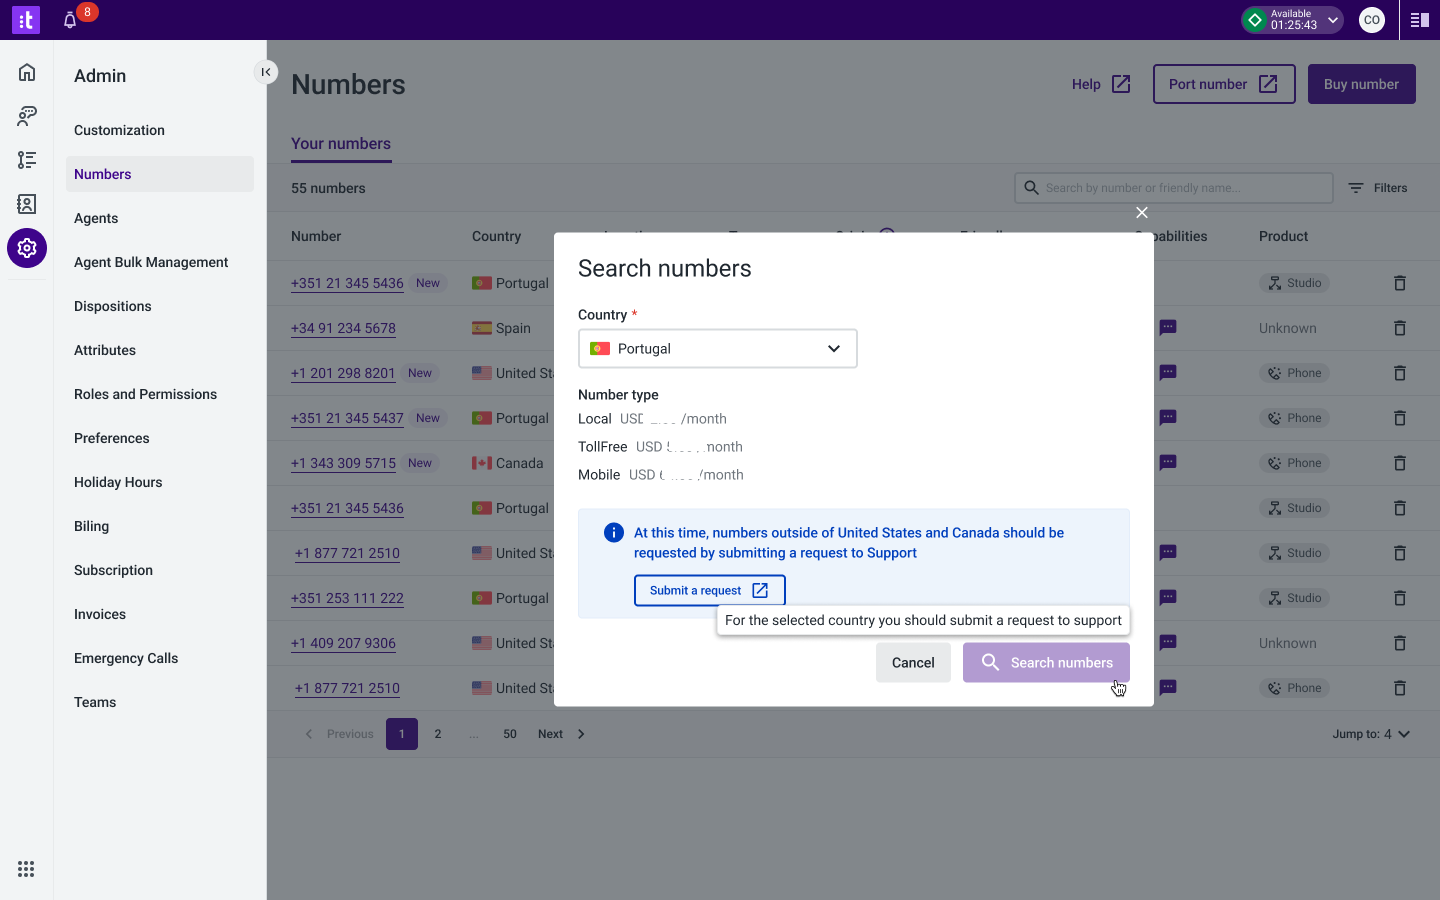1440x900 pixels.
Task: Select Billing in the Admin menu
Action: point(91,526)
